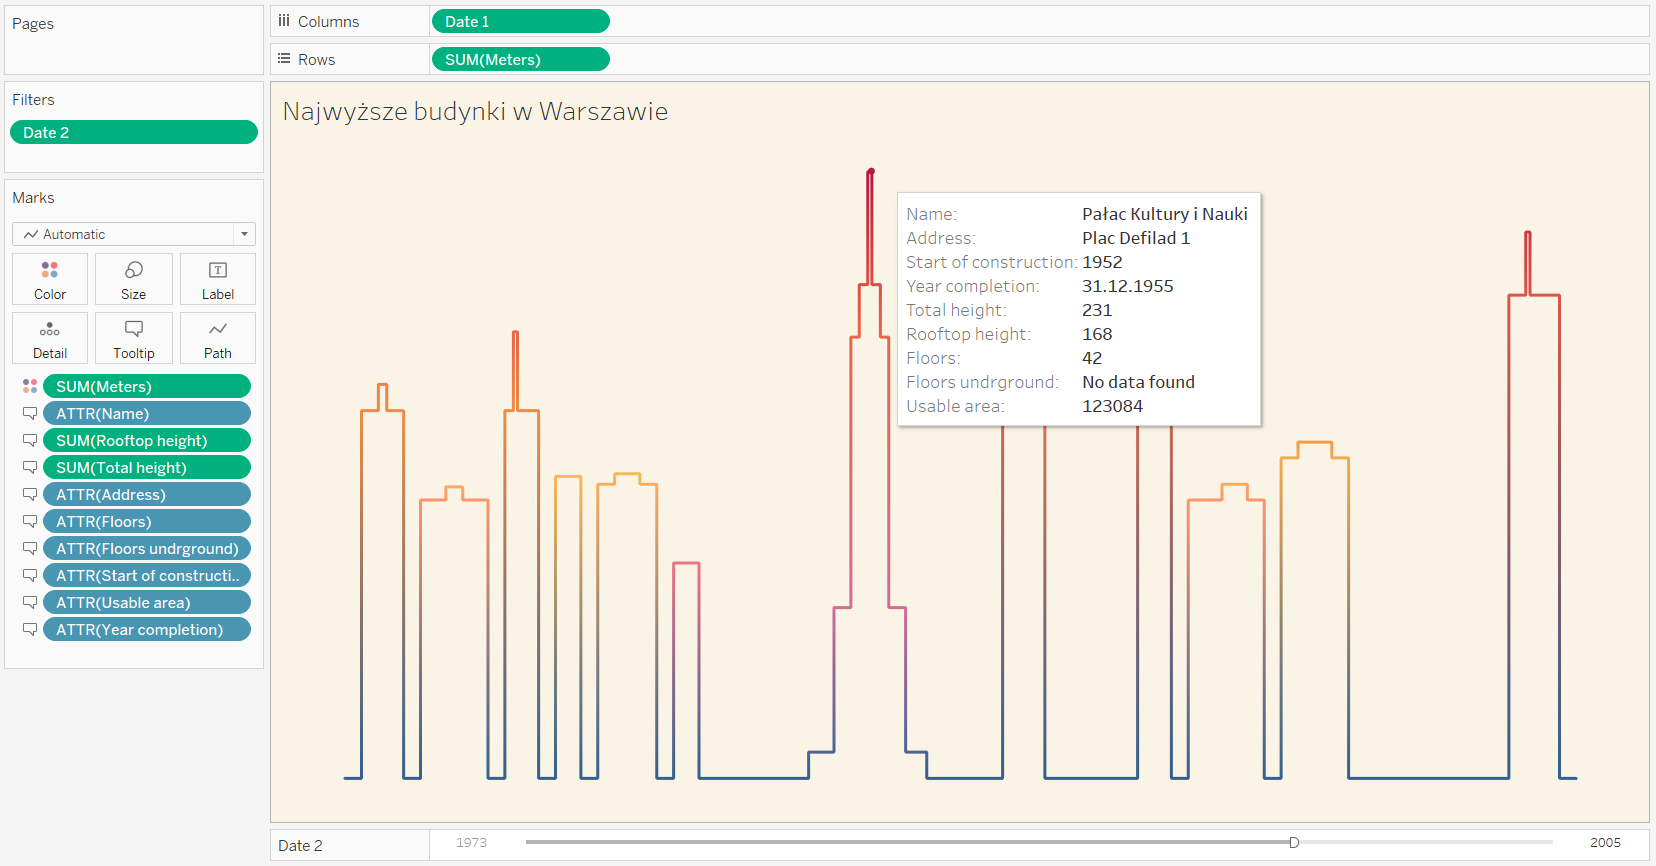Open the Label marks card

point(217,279)
